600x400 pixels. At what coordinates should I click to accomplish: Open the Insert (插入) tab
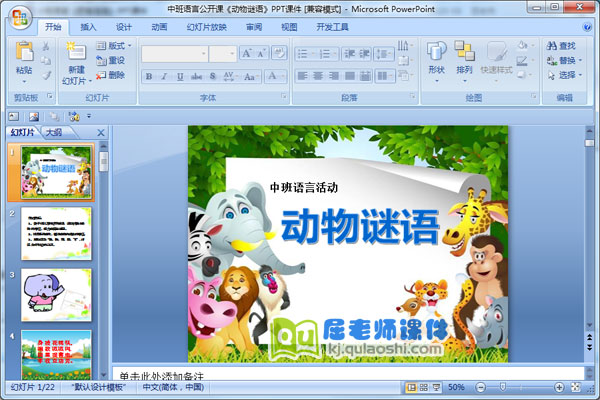[88, 27]
